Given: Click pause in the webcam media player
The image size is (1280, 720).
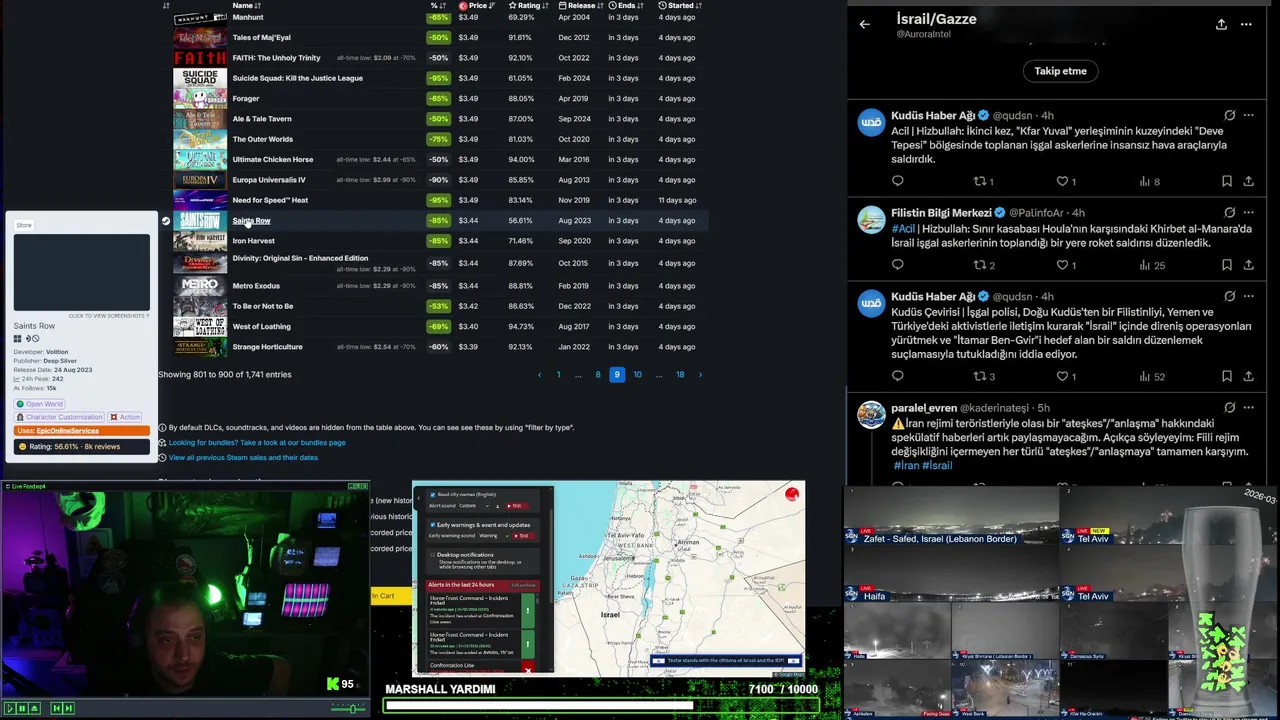Looking at the screenshot, I should click(22, 708).
